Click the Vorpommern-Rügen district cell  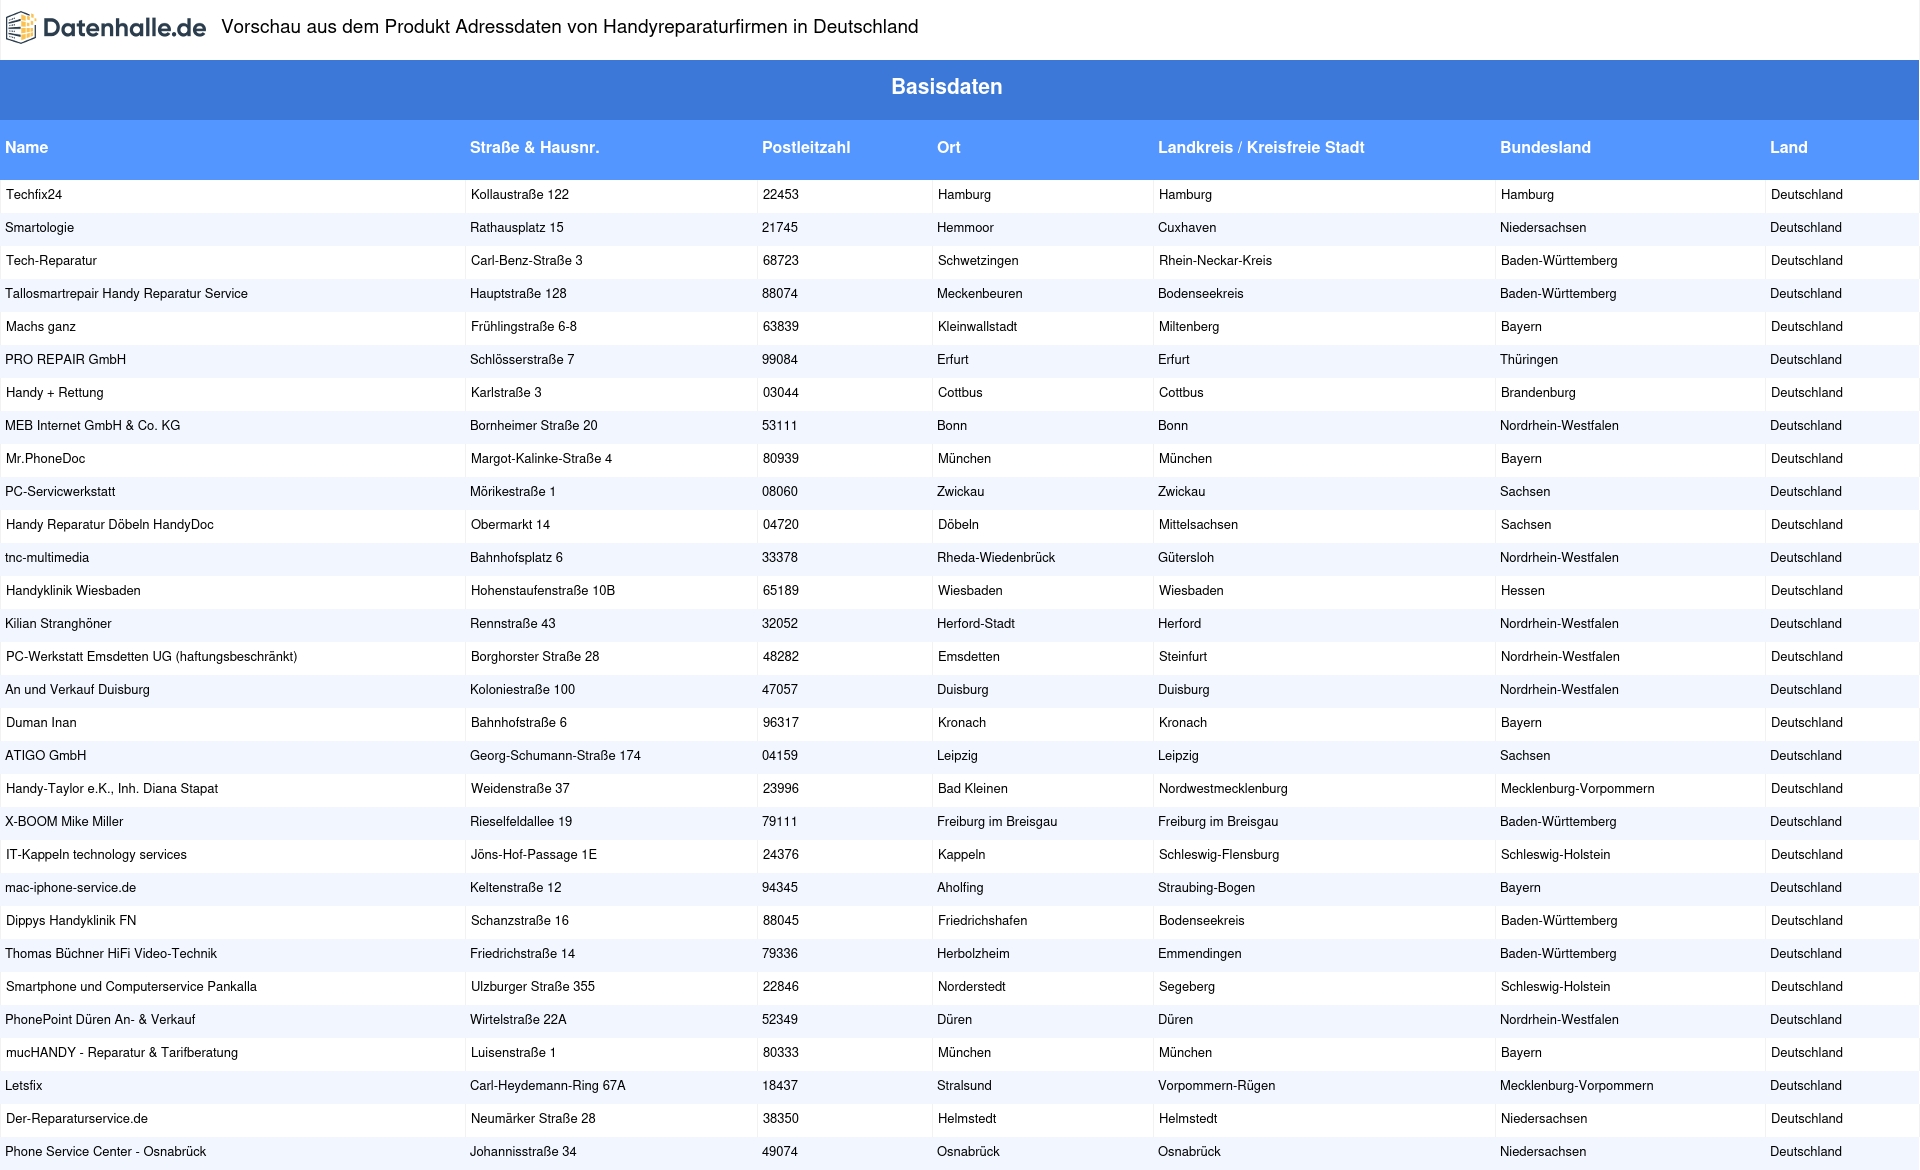(1217, 1086)
